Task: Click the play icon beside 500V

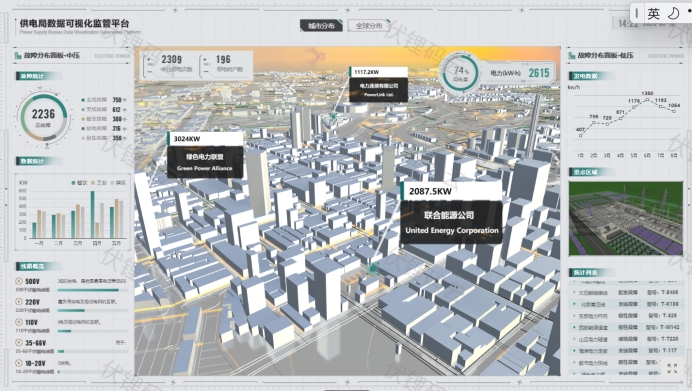Action: point(19,281)
